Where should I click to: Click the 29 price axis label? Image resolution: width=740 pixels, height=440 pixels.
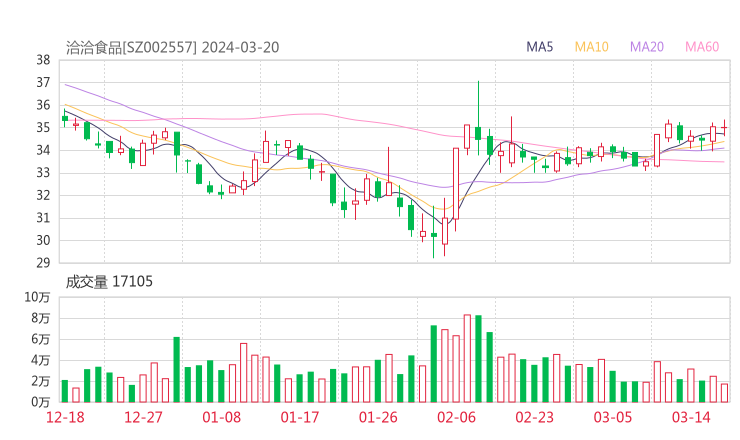(43, 263)
